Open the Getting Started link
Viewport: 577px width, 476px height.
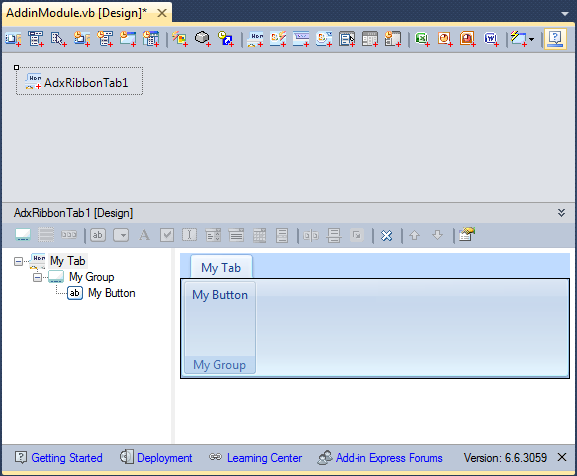pos(67,458)
